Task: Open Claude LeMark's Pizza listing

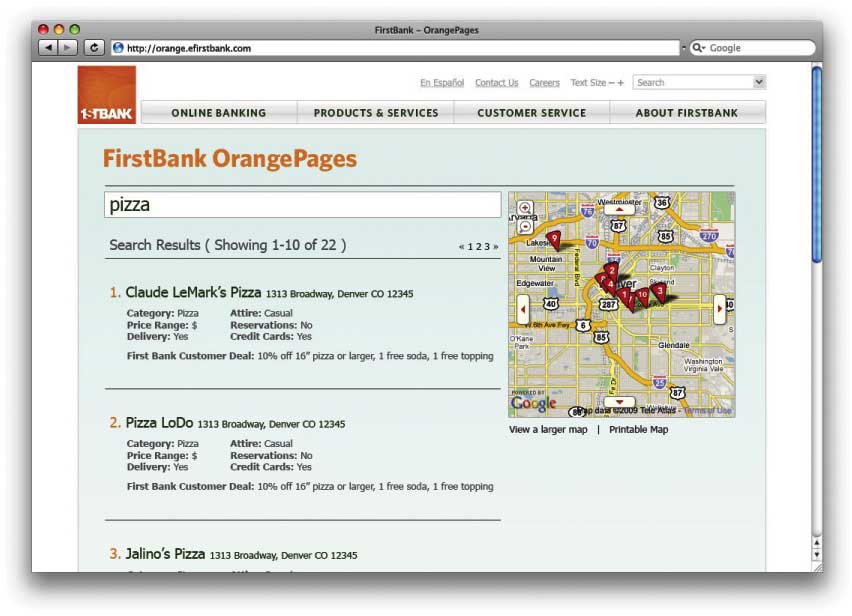Action: click(x=193, y=292)
